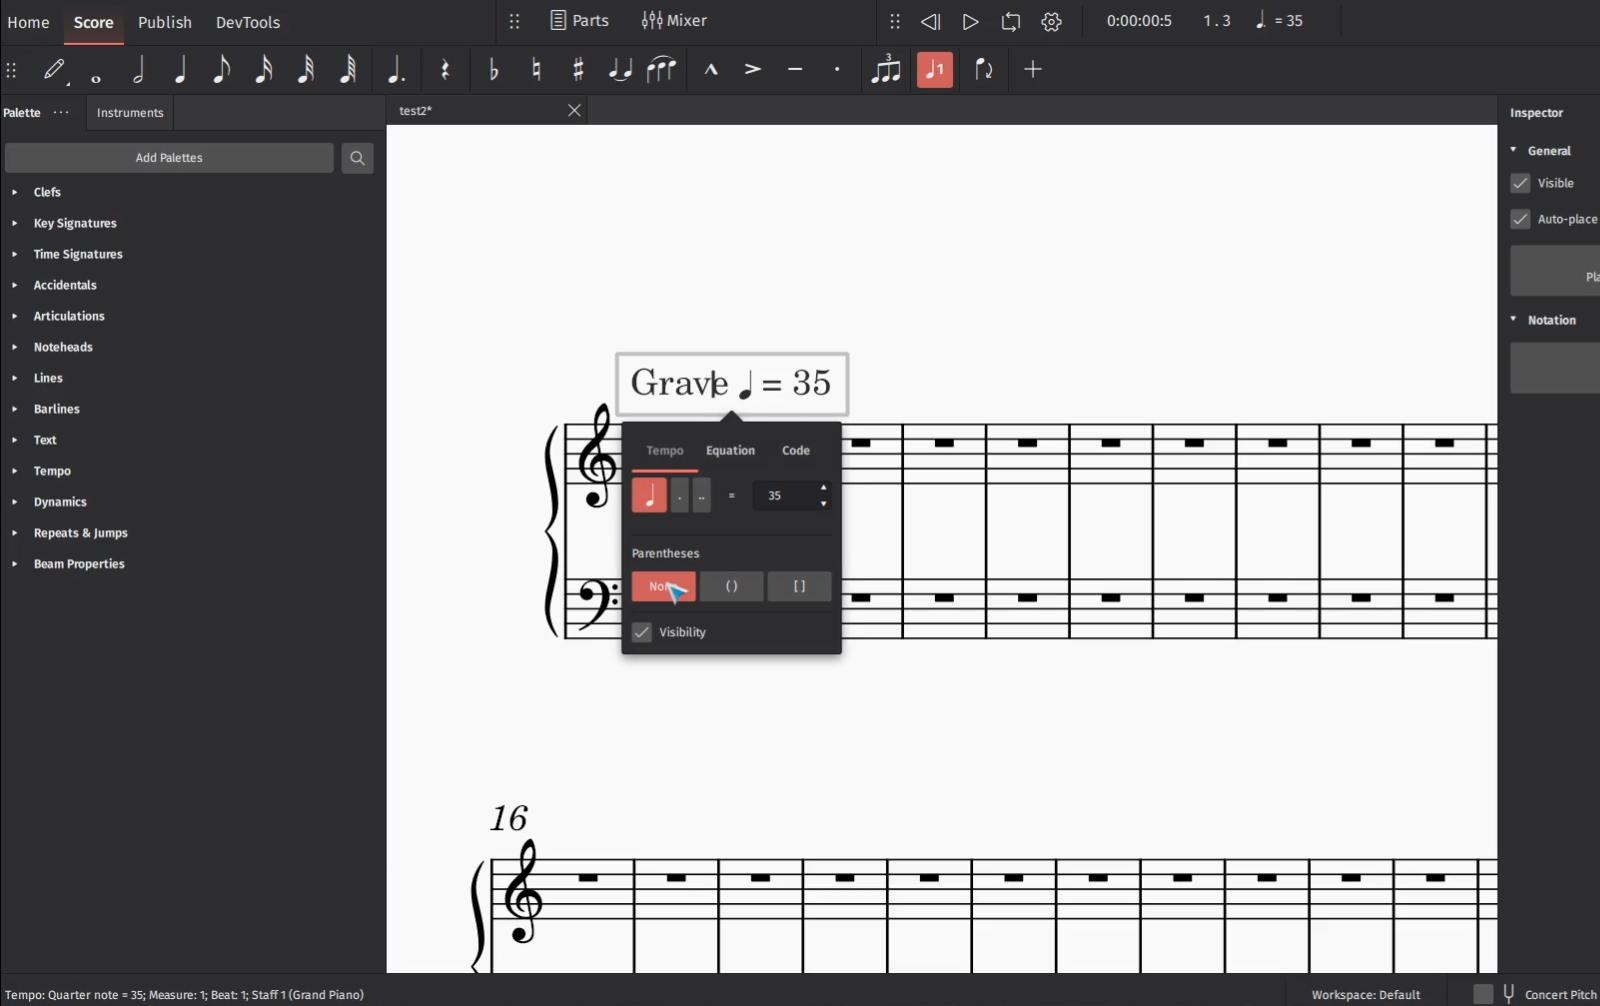This screenshot has width=1600, height=1006.
Task: Click the palette search magnifier button
Action: [x=357, y=158]
